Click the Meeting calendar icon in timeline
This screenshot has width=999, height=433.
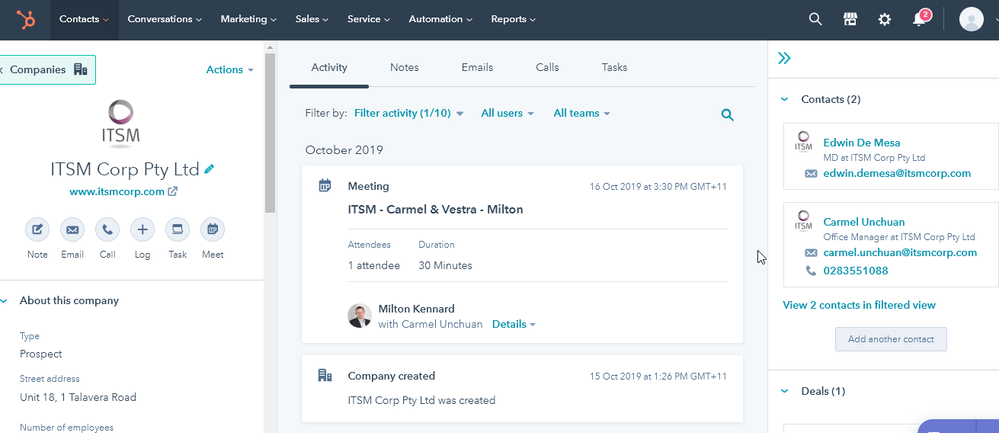[325, 186]
